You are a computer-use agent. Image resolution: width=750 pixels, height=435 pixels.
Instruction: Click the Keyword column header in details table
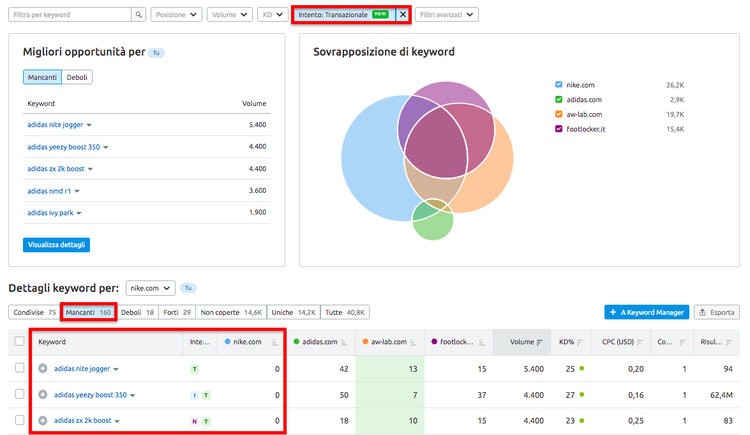tap(52, 342)
